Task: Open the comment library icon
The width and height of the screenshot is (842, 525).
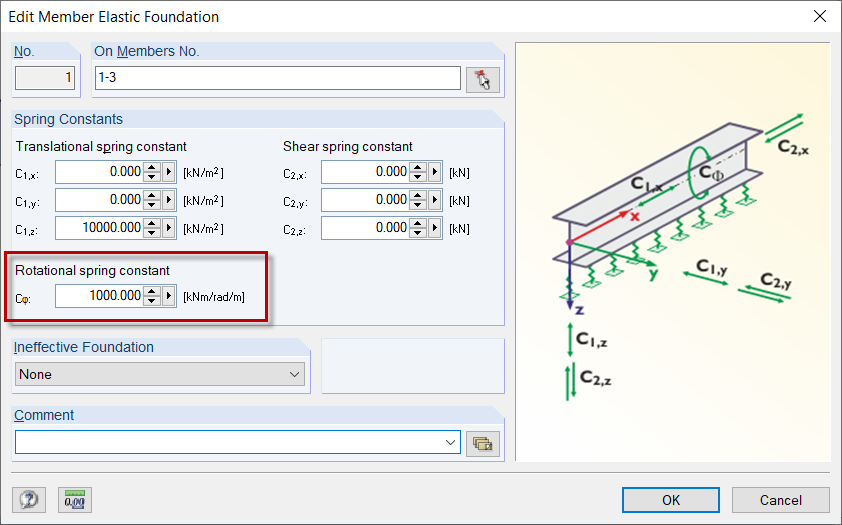Action: point(483,443)
